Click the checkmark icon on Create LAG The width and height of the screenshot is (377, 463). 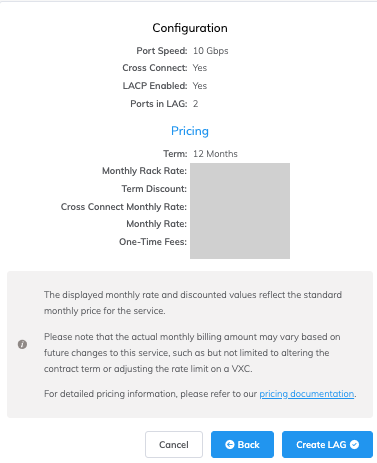tap(355, 444)
